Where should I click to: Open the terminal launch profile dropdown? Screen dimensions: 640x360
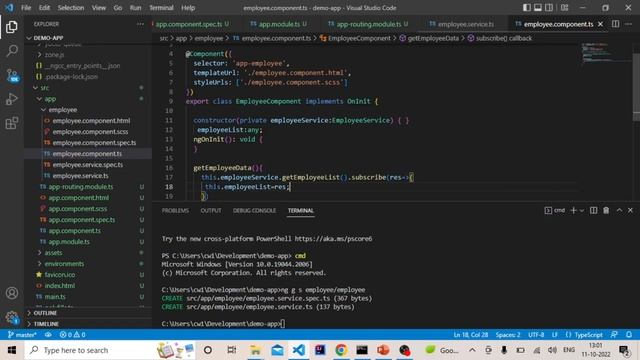(582, 211)
